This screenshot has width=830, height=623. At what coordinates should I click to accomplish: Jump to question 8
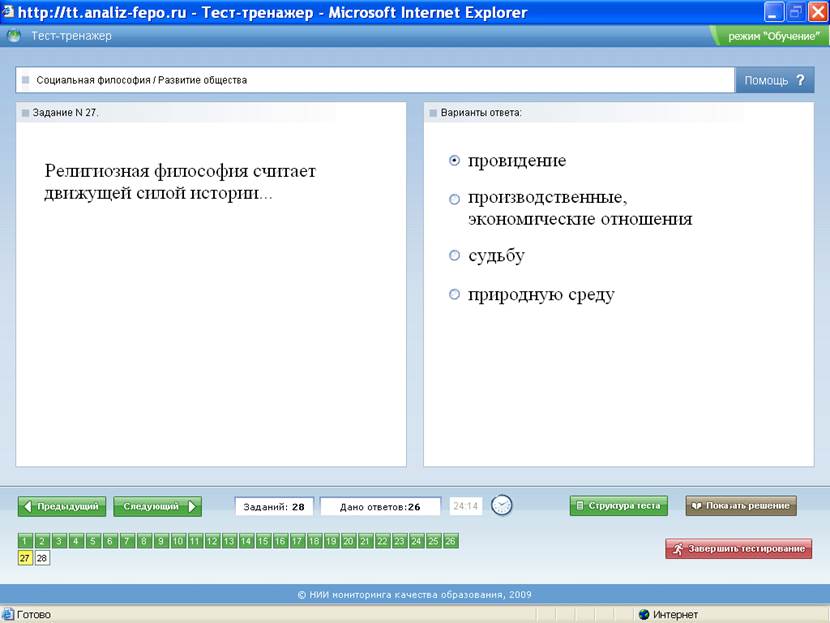[143, 541]
